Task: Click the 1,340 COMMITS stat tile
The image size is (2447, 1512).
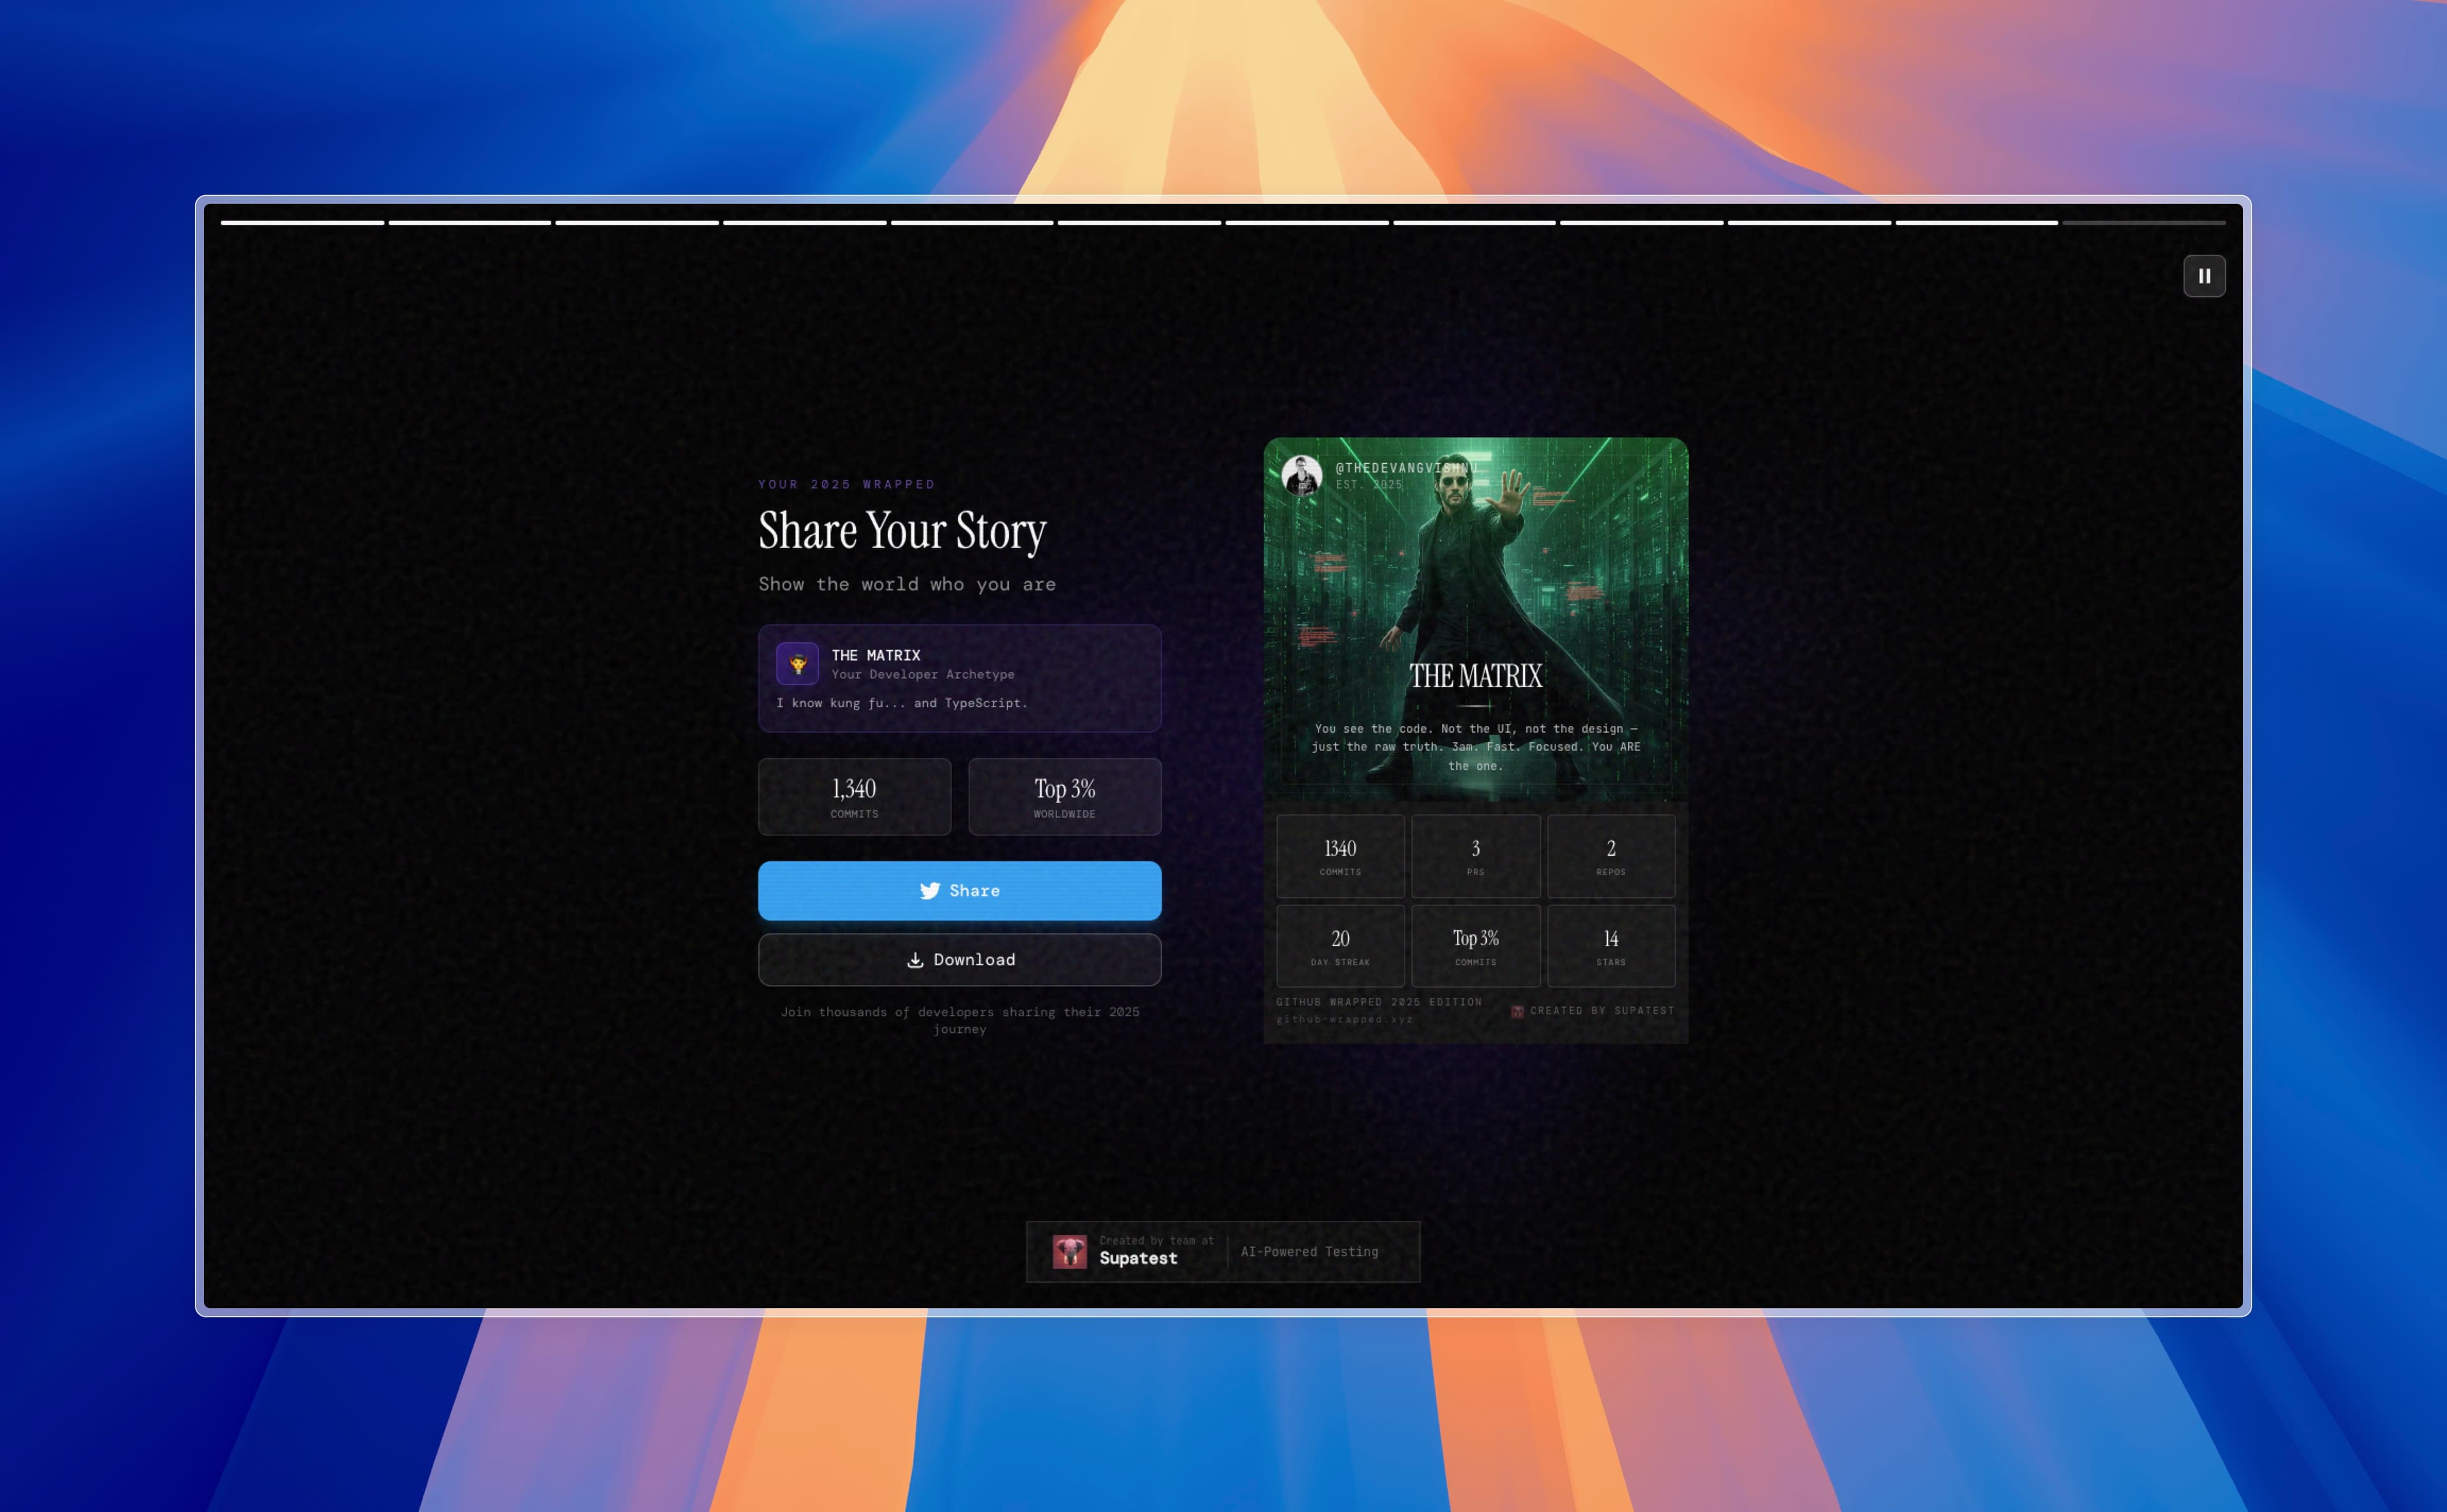Action: (854, 796)
